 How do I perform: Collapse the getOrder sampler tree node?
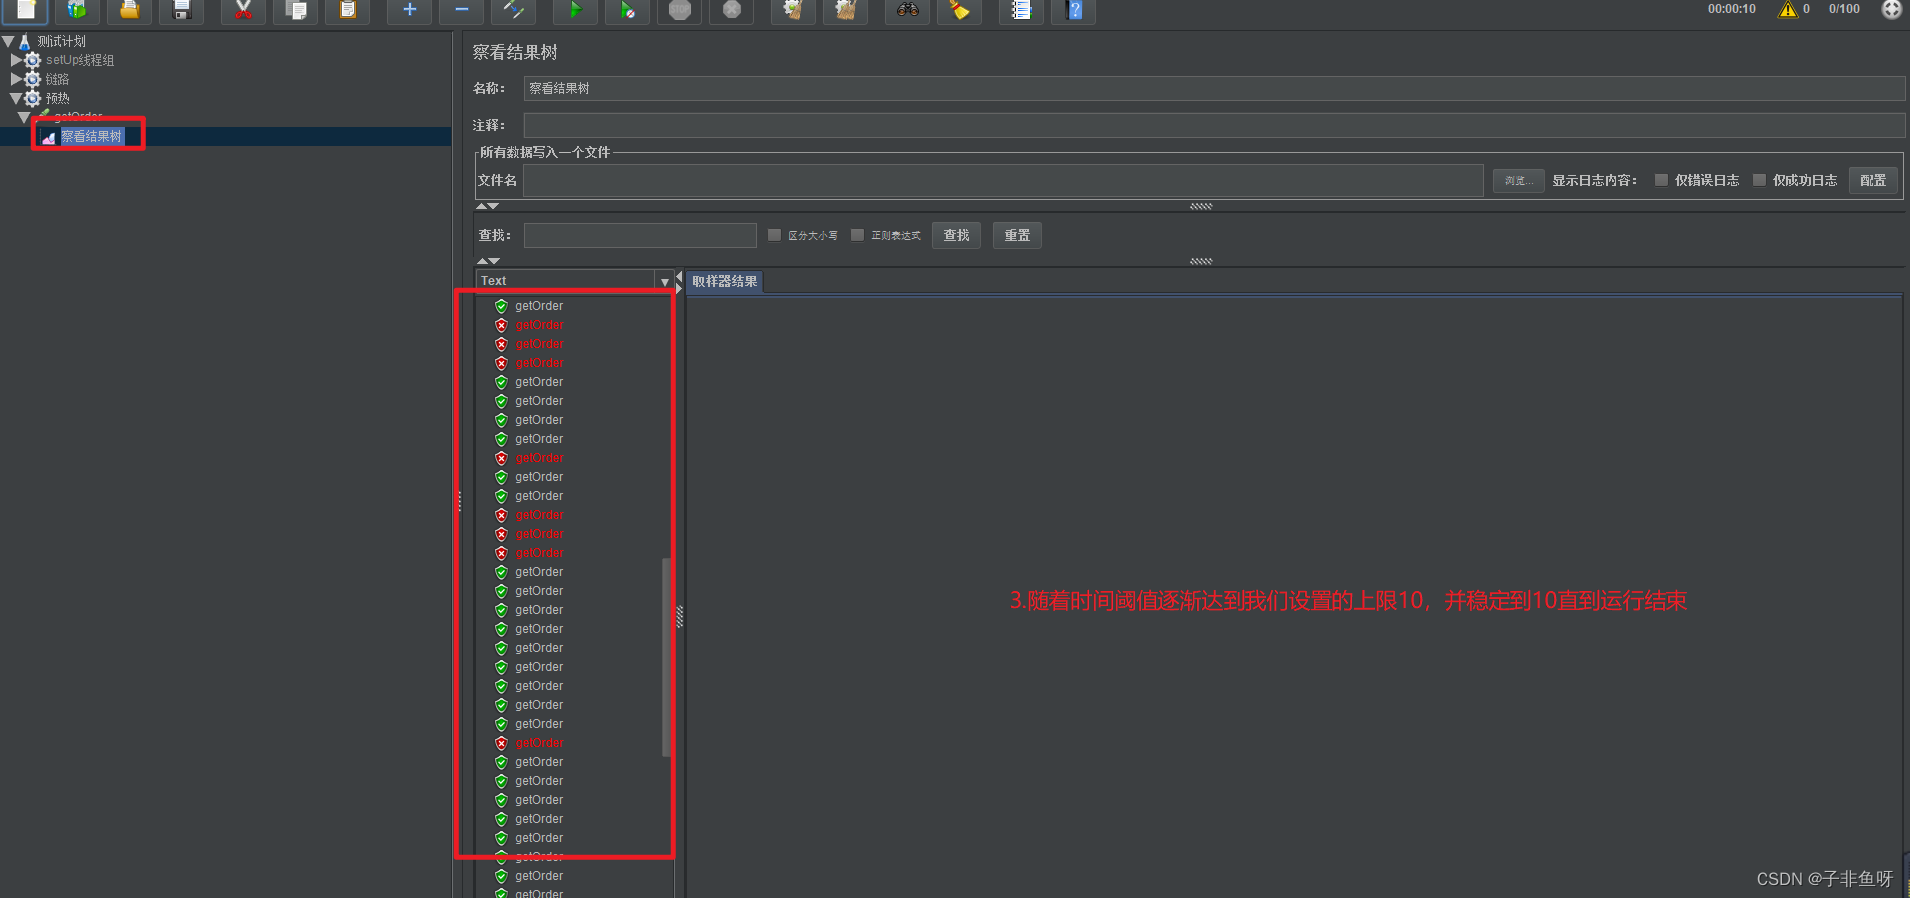coord(24,118)
